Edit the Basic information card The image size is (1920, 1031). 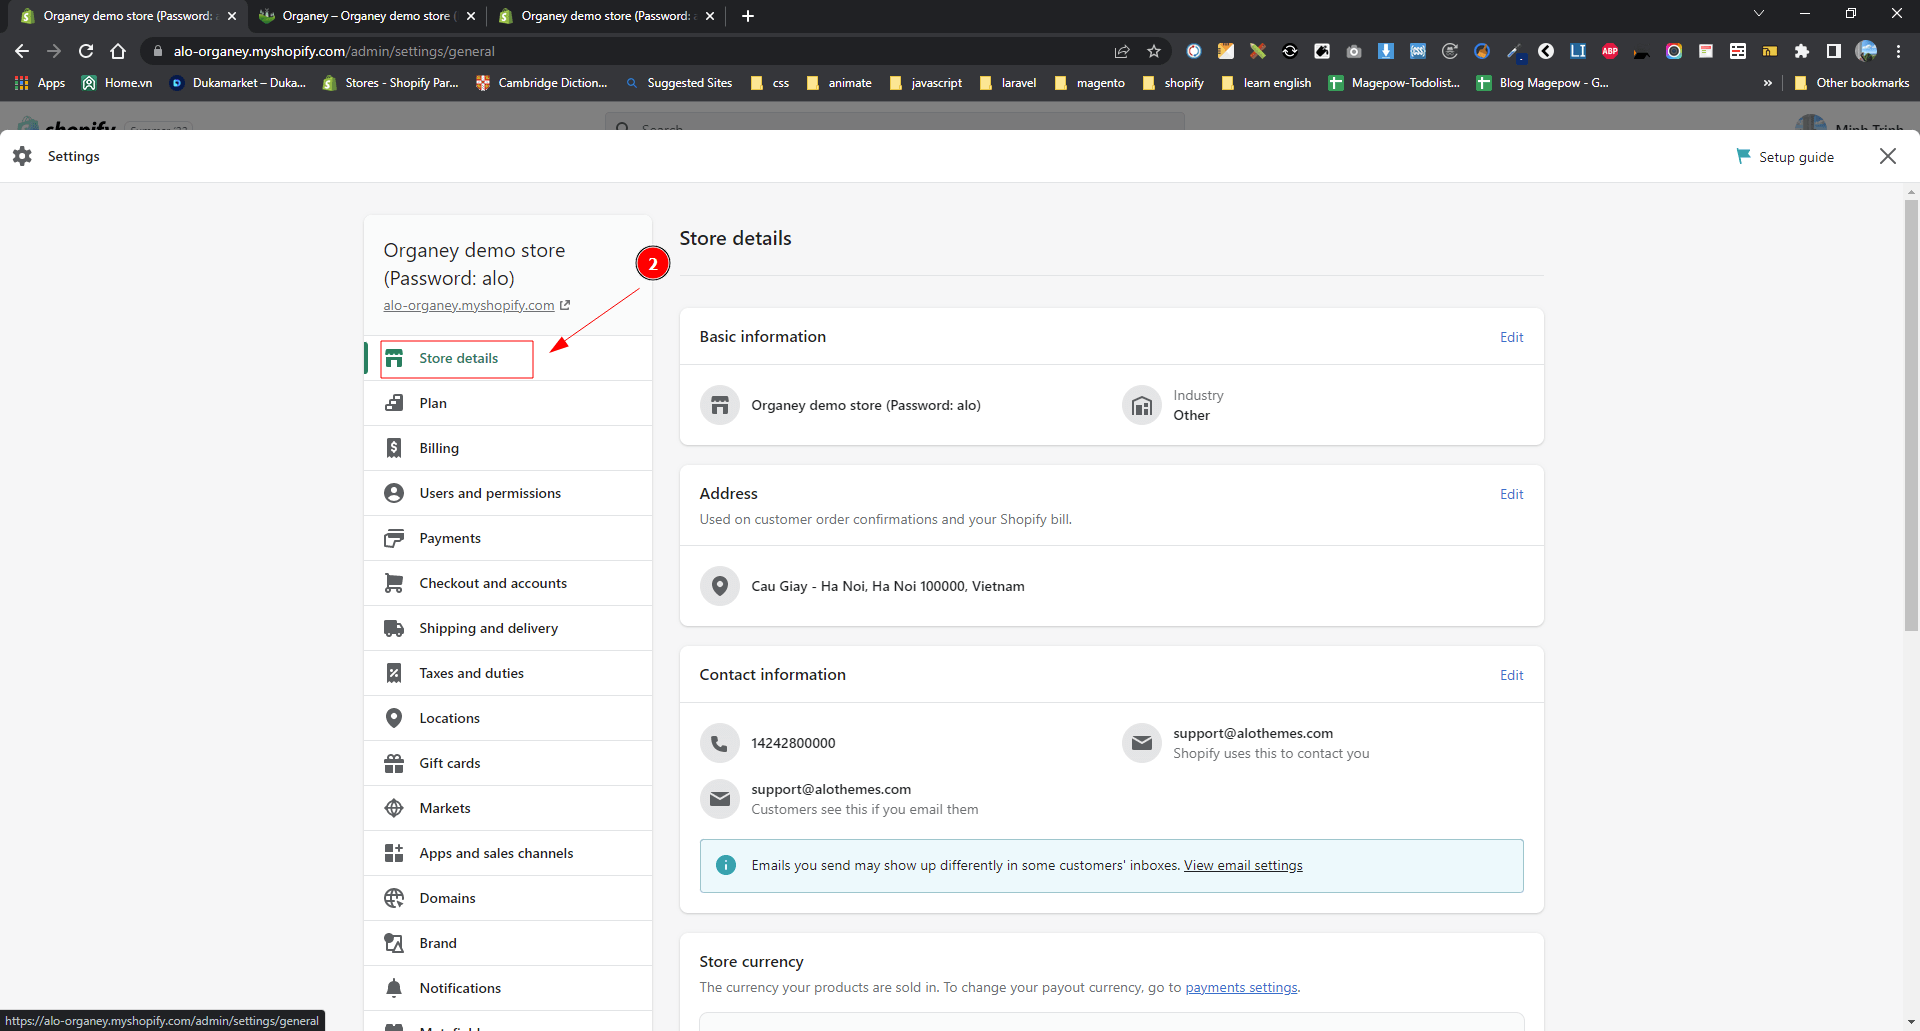pos(1511,337)
